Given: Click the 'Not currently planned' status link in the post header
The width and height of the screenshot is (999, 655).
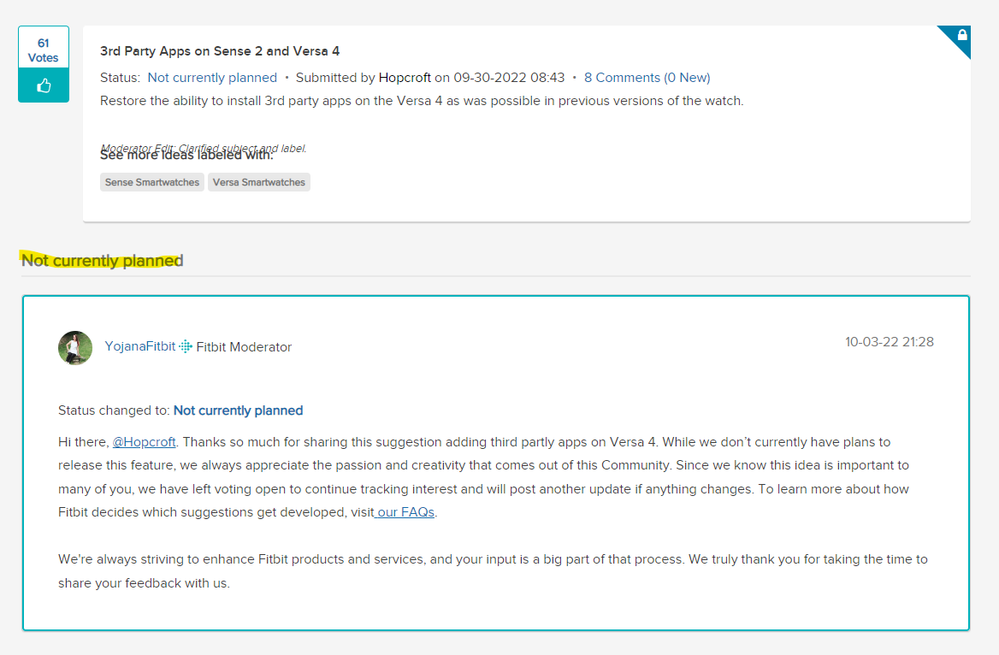Looking at the screenshot, I should click(x=212, y=78).
